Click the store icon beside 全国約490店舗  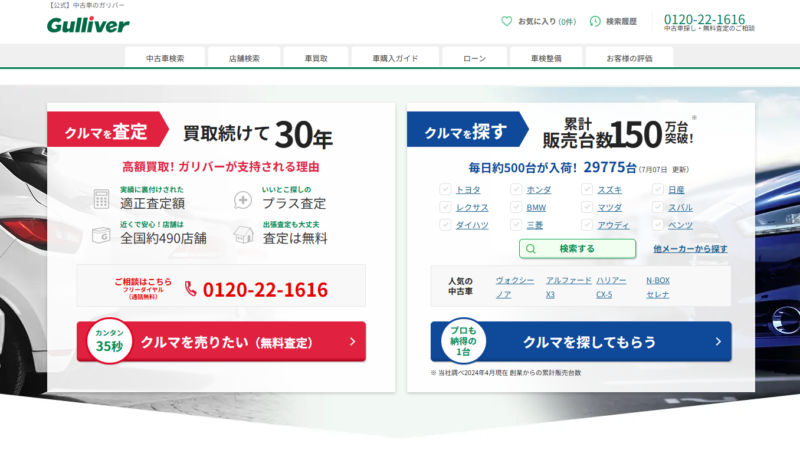tap(101, 235)
